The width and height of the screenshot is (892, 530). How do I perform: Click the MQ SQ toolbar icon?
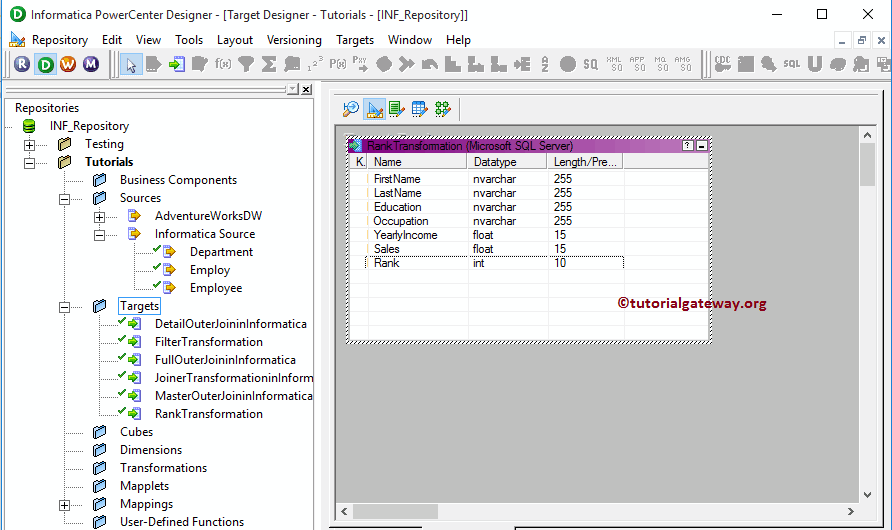tap(660, 64)
